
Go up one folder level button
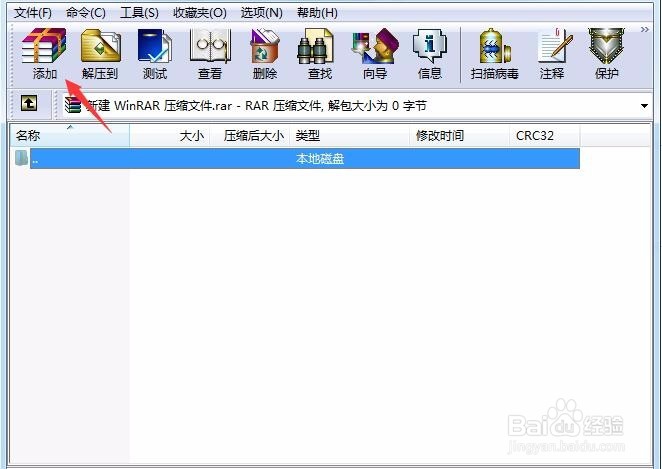[29, 103]
